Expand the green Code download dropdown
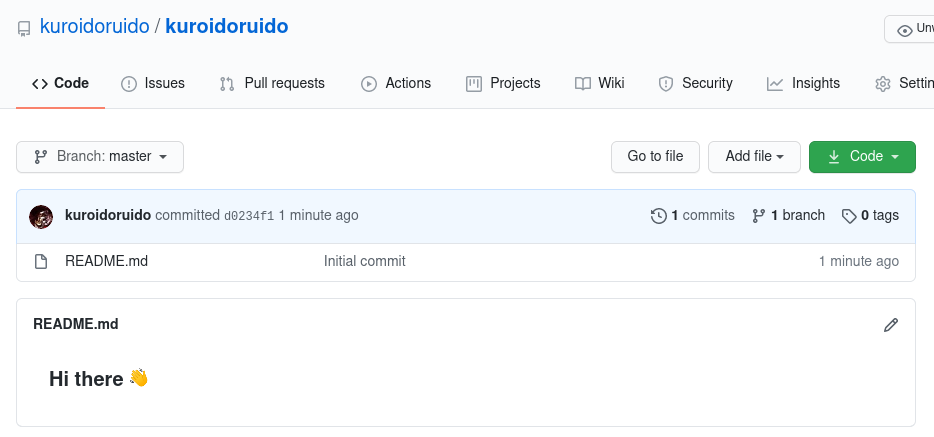 [x=862, y=157]
